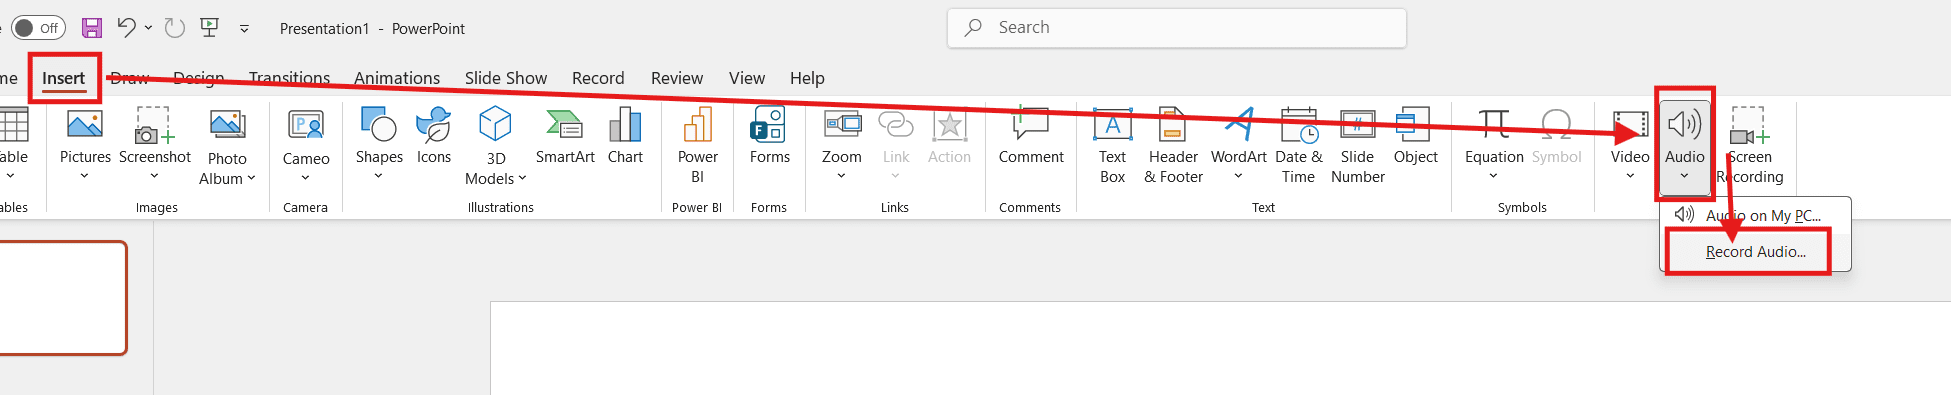Start presentation from beginning icon
The width and height of the screenshot is (1951, 395).
[x=210, y=28]
